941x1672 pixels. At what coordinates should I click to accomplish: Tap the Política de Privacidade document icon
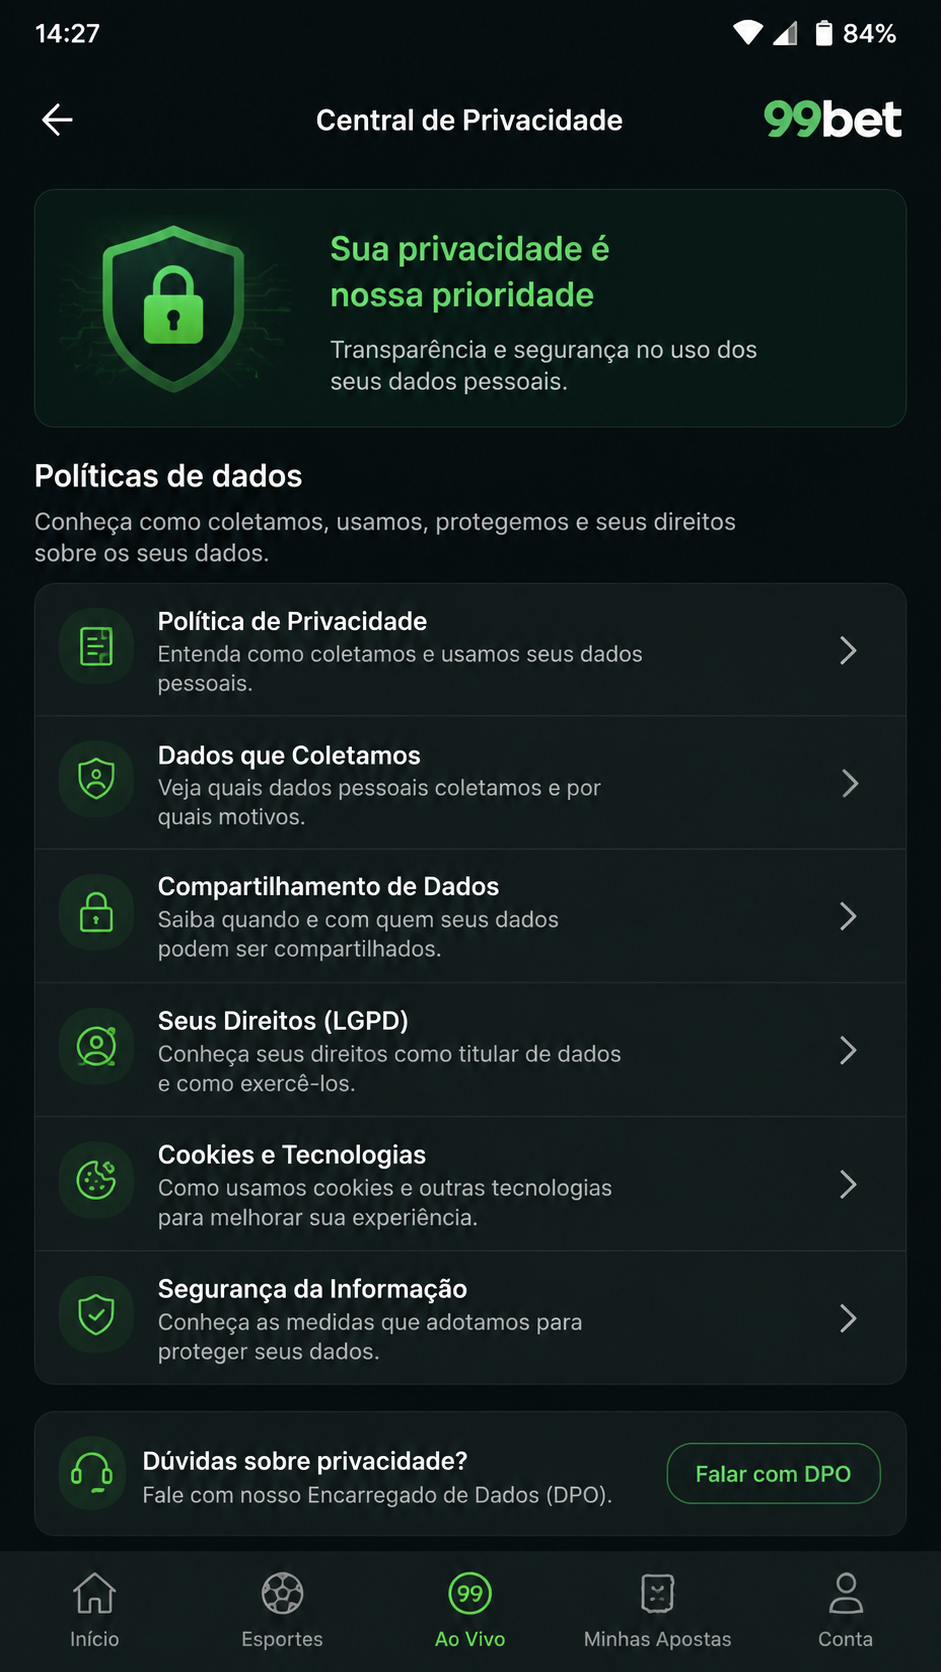pyautogui.click(x=96, y=647)
